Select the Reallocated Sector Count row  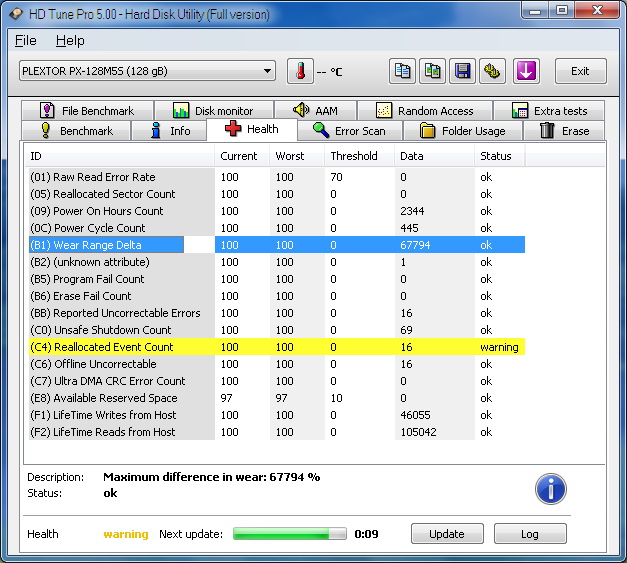[277, 194]
